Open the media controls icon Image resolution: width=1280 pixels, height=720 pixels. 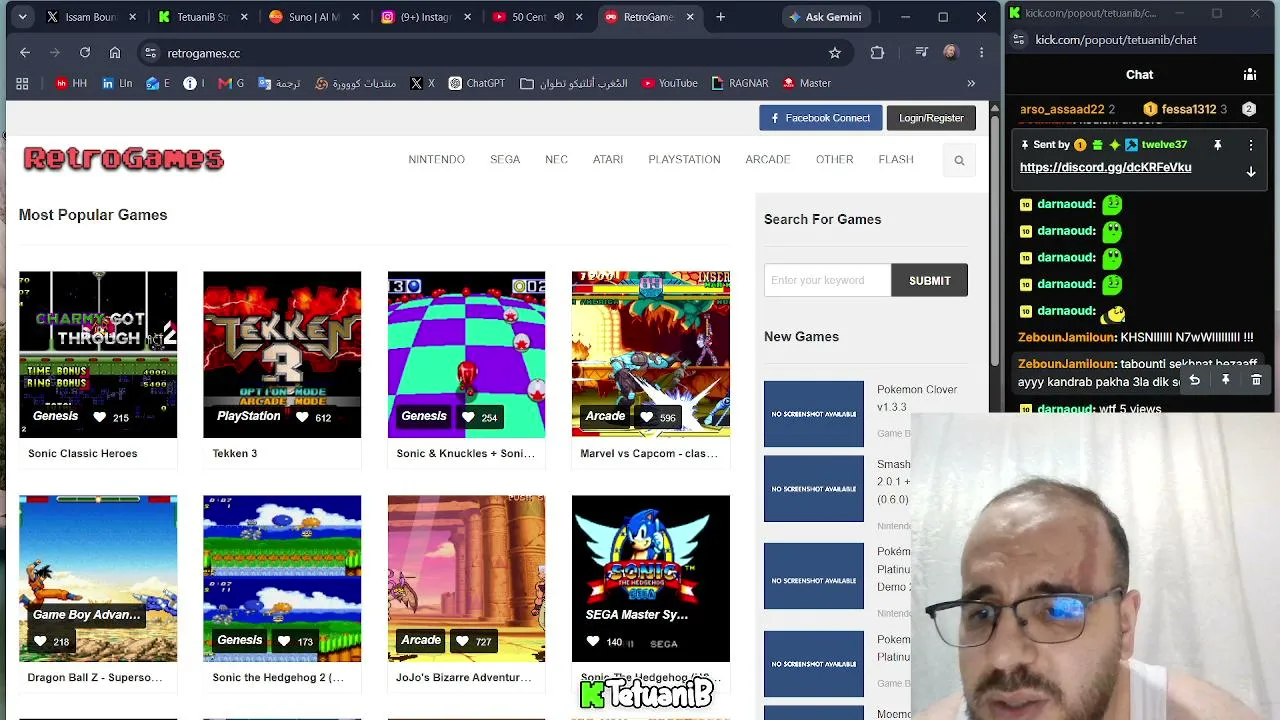click(x=921, y=53)
